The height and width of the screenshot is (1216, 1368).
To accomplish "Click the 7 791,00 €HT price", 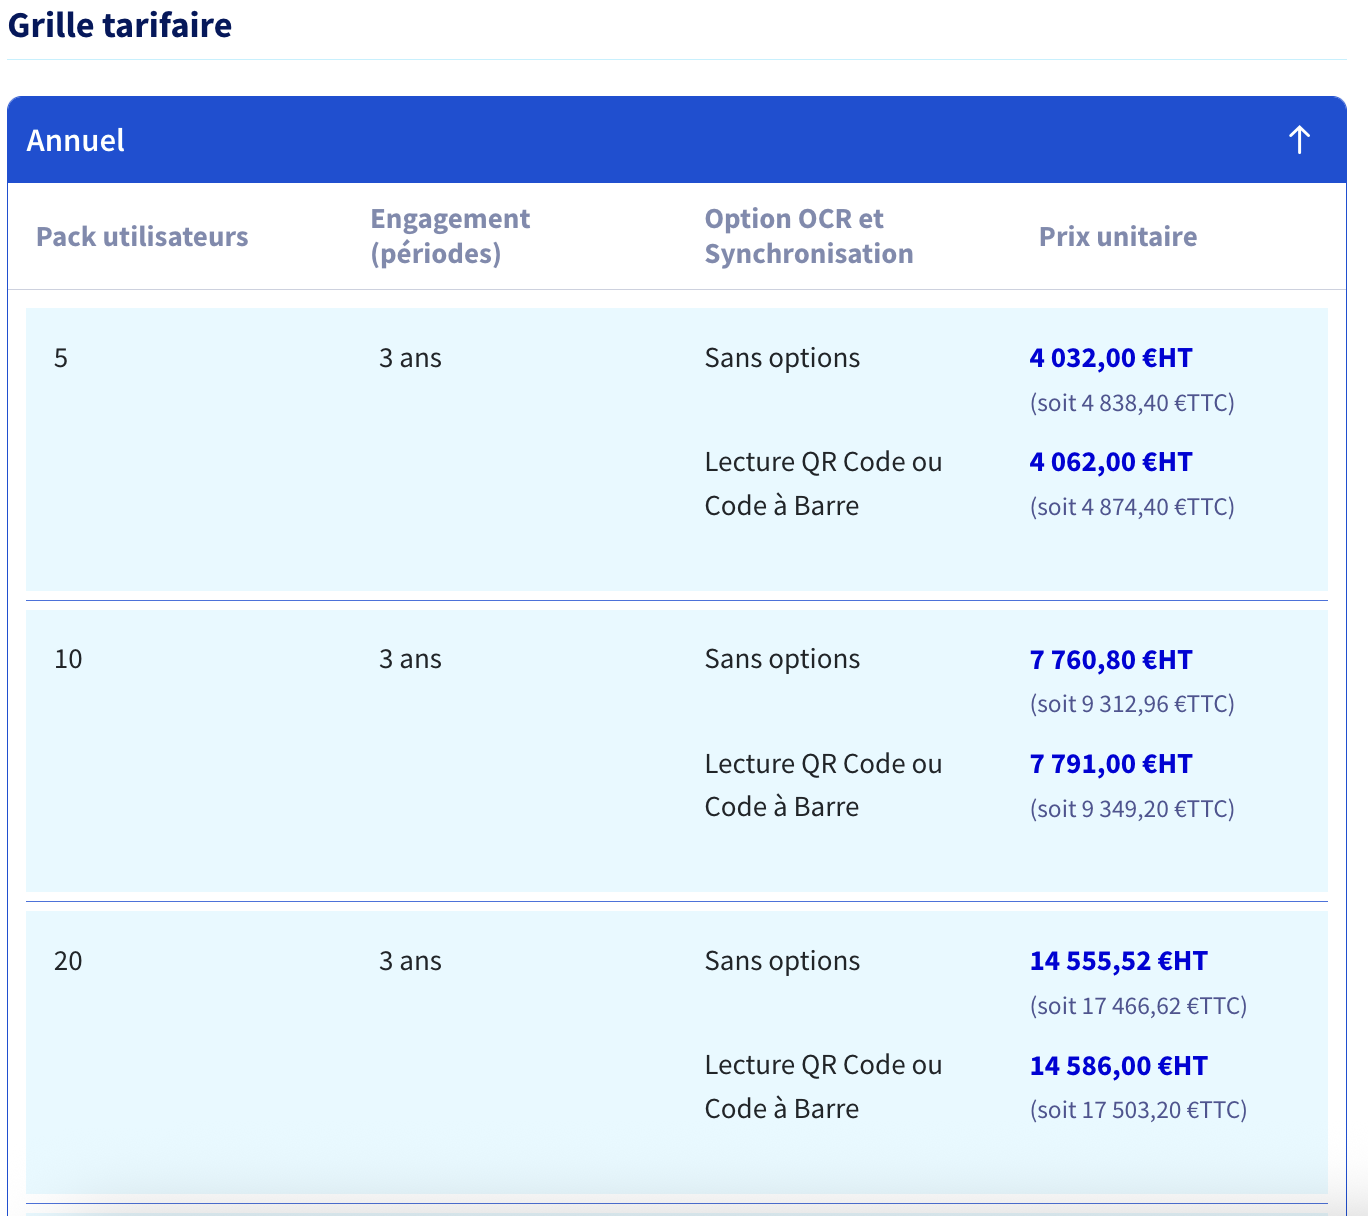I will click(x=1111, y=764).
